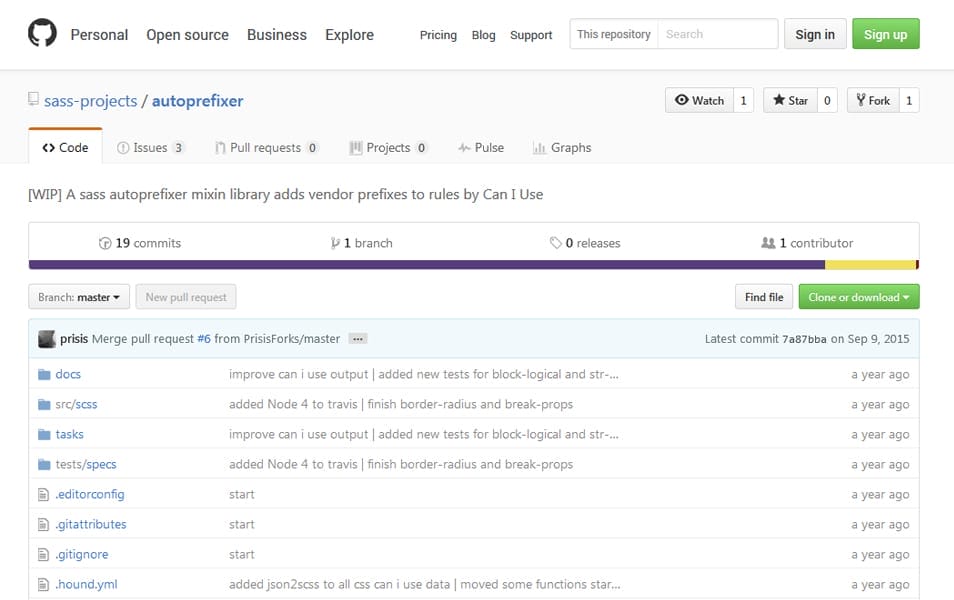
Task: Open the Pull requests tab
Action: [266, 147]
